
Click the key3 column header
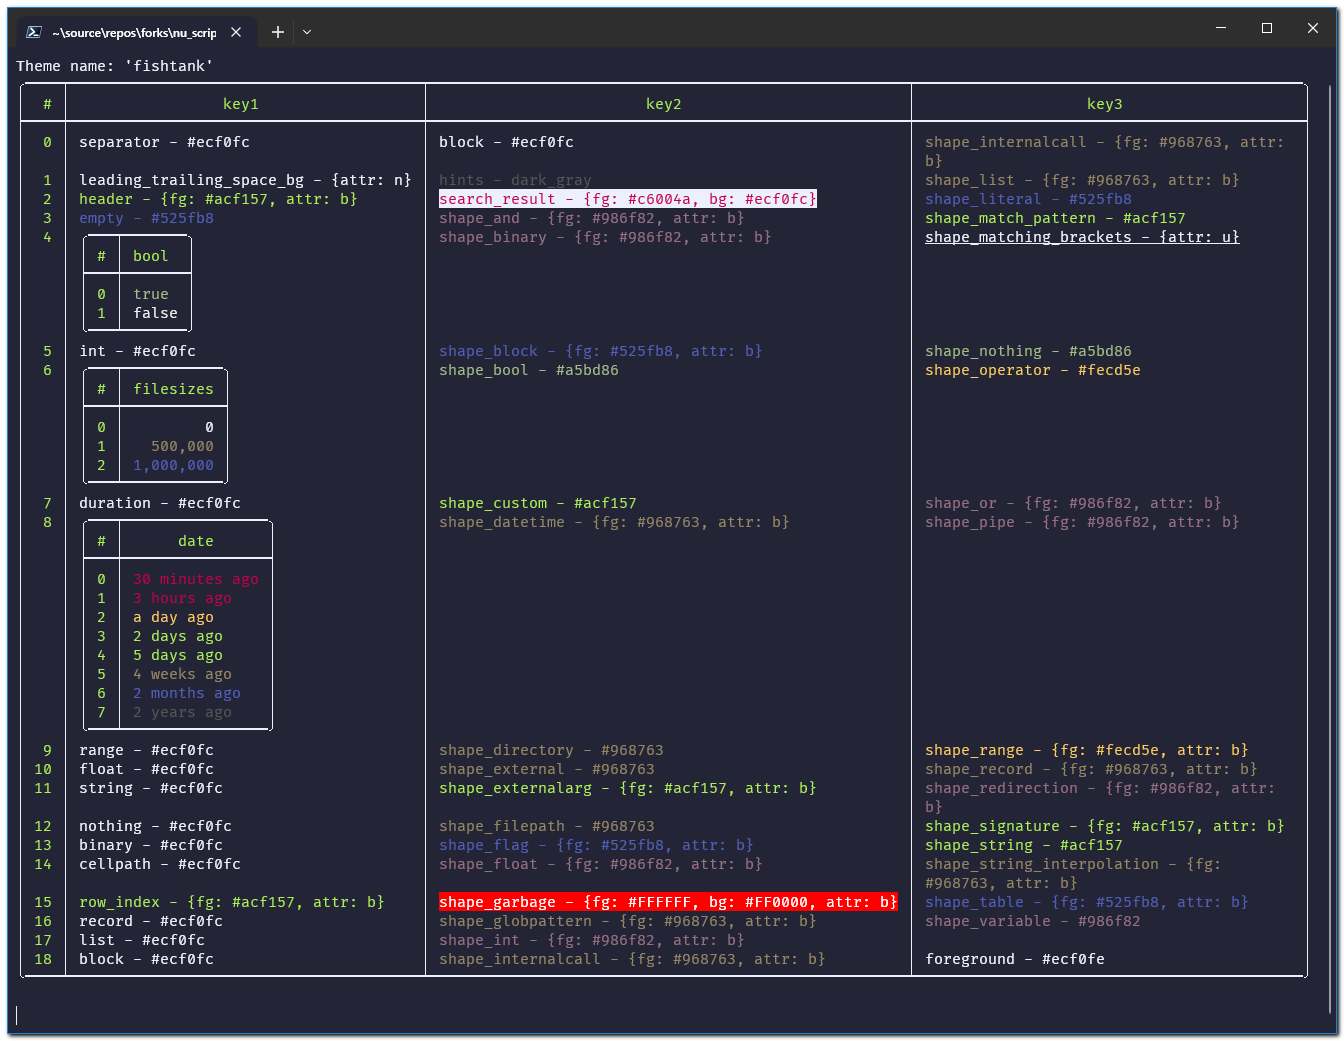pos(1105,104)
